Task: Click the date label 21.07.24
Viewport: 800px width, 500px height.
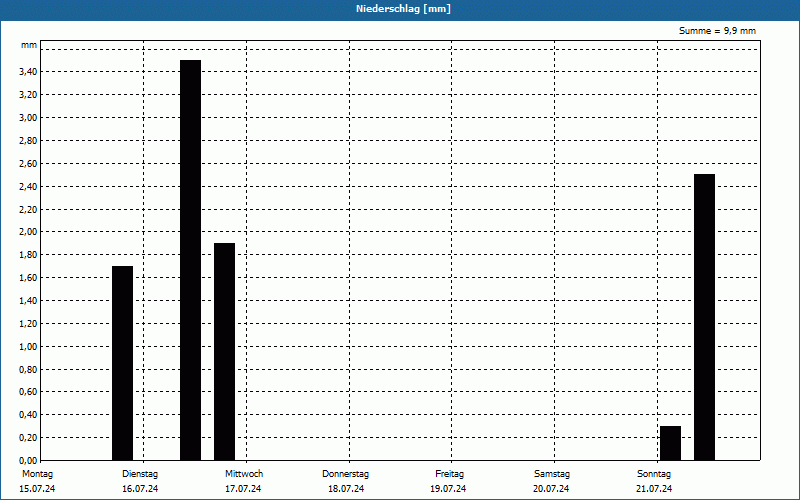Action: [654, 489]
